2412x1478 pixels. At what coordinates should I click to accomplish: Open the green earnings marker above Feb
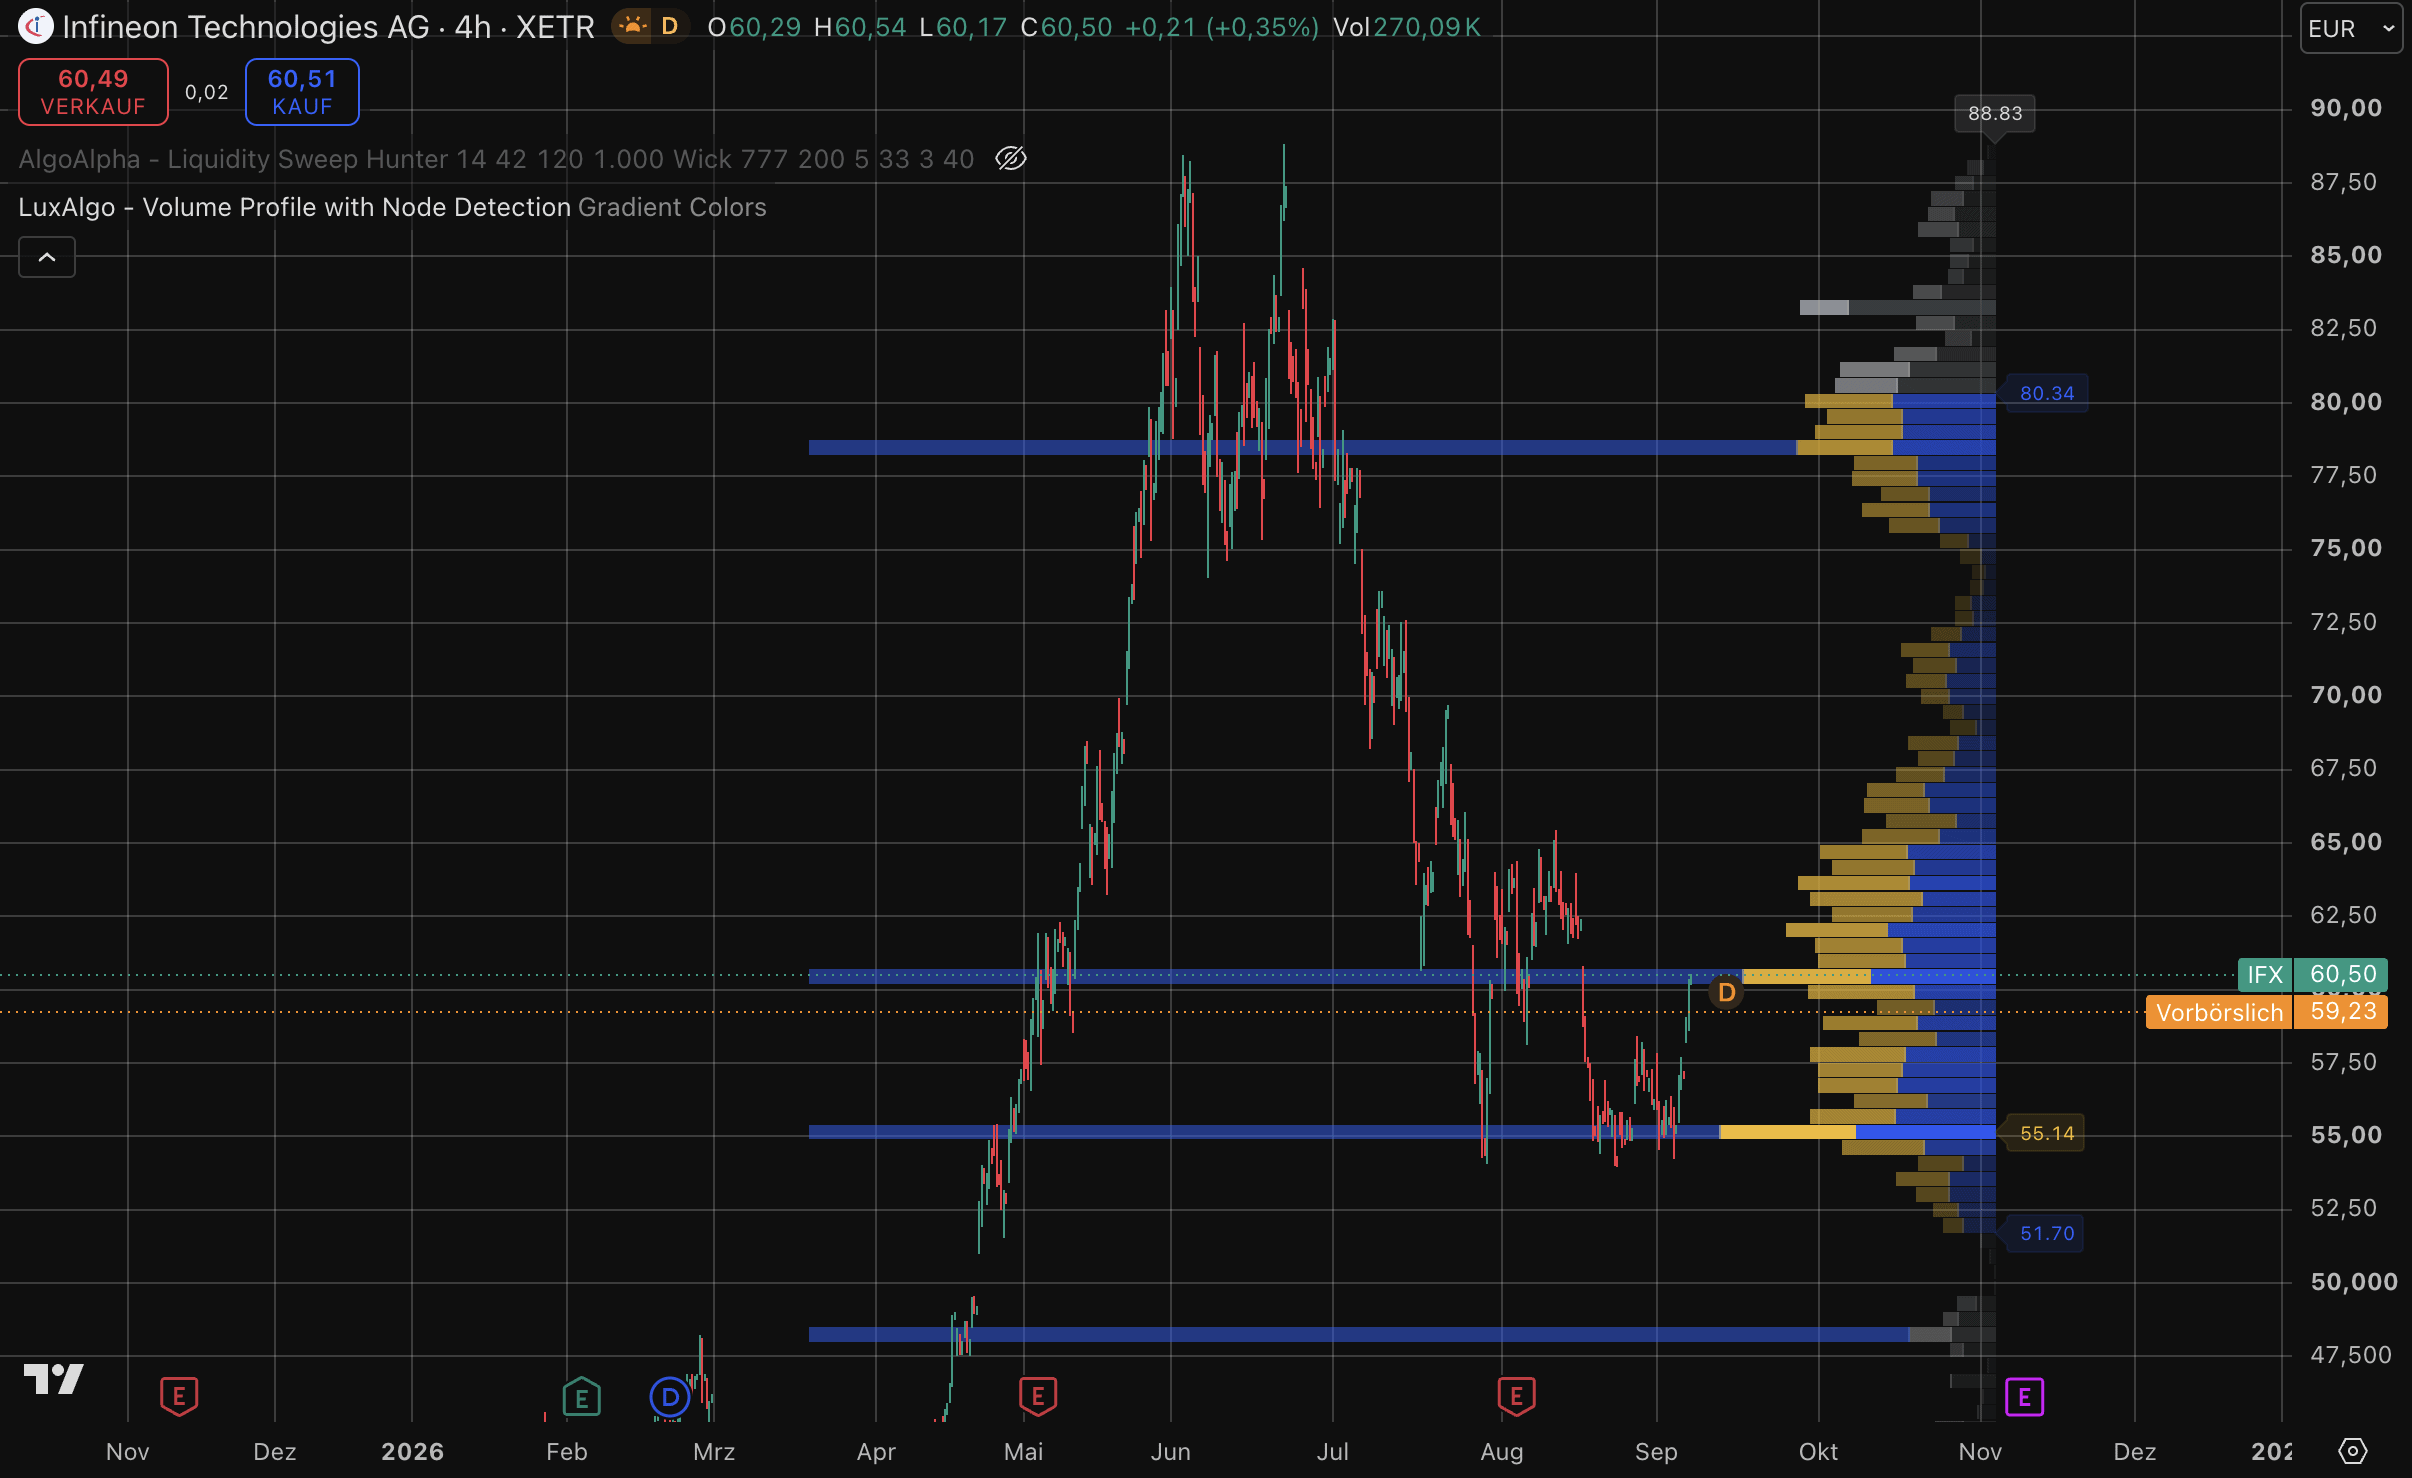581,1396
